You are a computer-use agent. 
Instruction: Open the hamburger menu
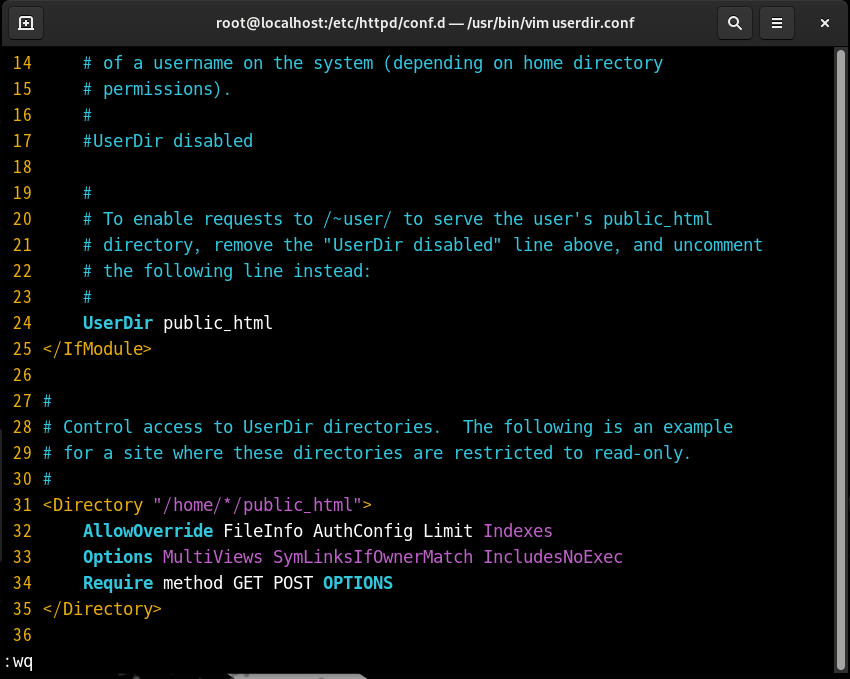[777, 23]
